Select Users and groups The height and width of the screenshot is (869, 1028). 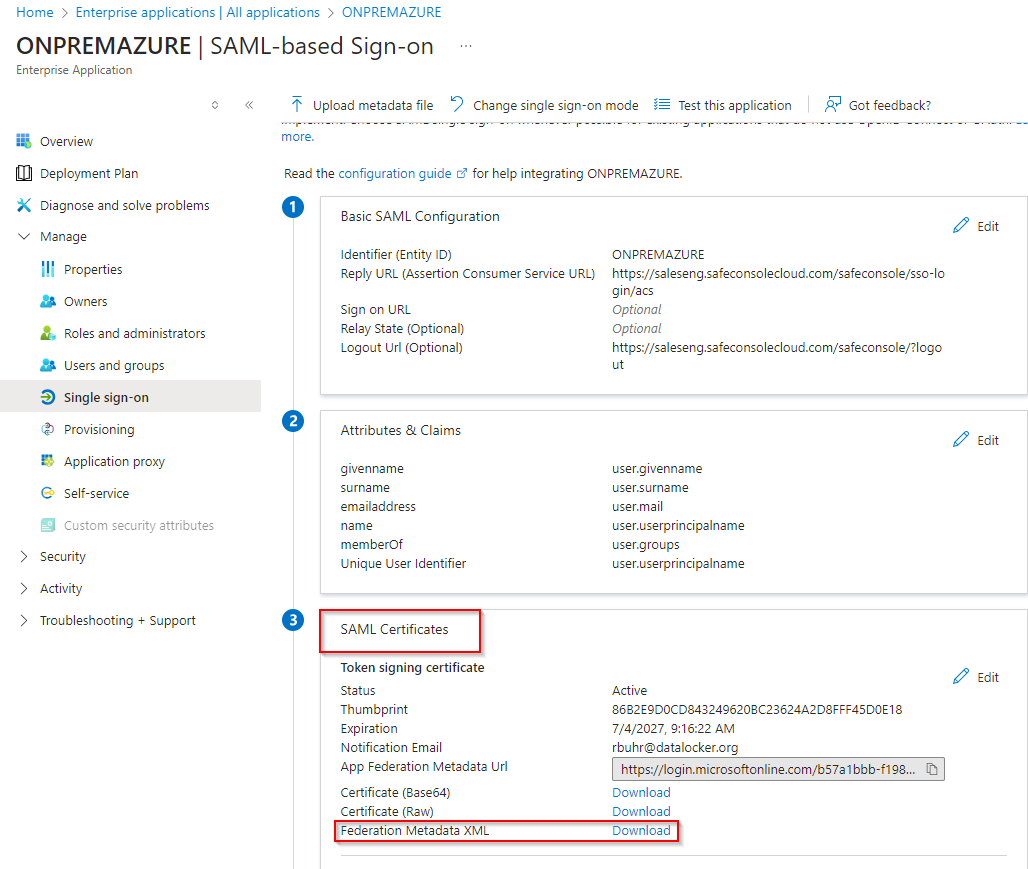pos(114,365)
